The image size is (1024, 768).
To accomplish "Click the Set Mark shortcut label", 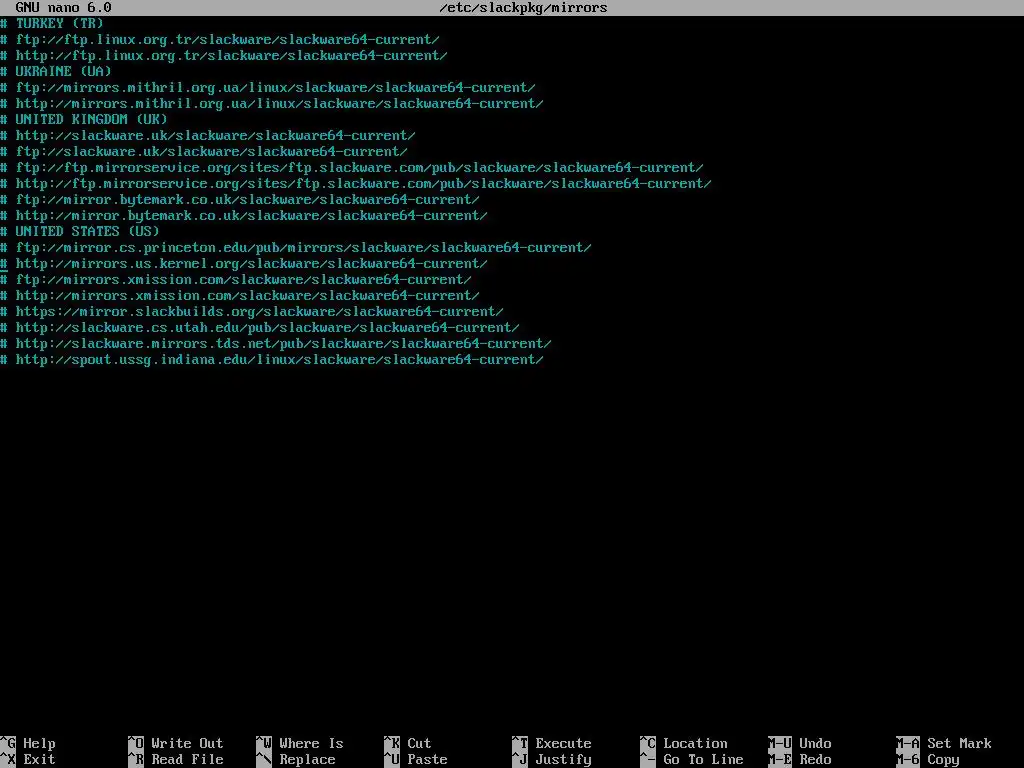I will [x=959, y=743].
